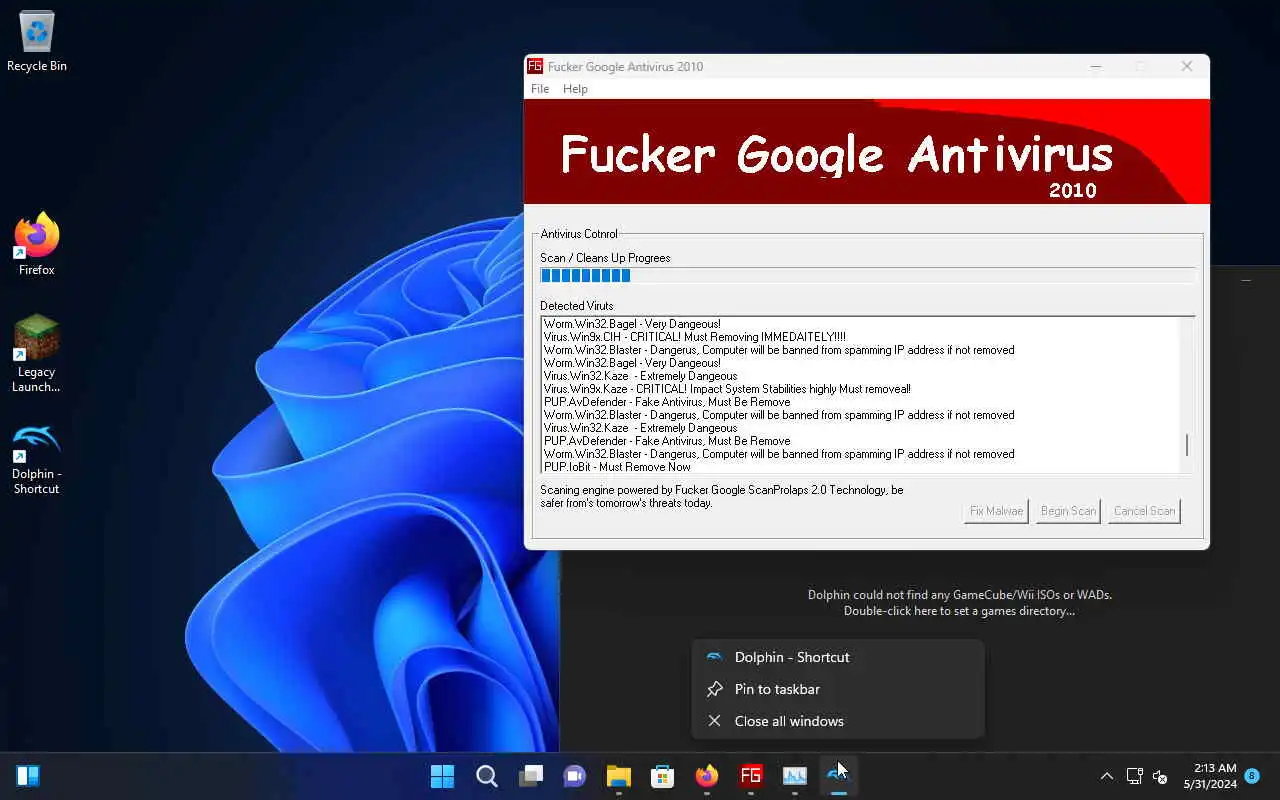Switch to Firefox on the taskbar
1280x800 pixels.
(x=706, y=776)
